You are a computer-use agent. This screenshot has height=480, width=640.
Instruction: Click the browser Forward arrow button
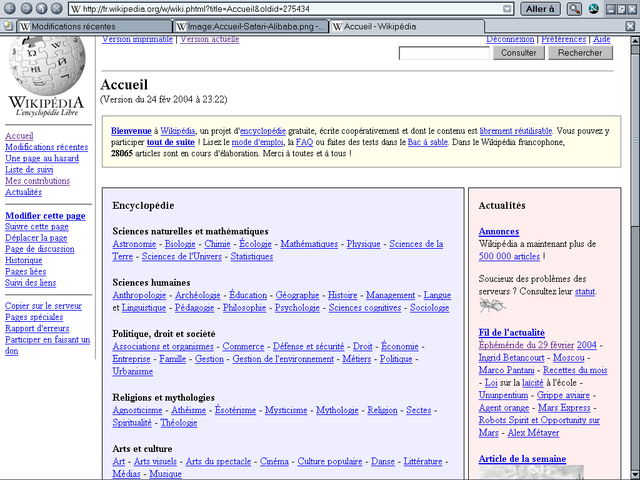[x=26, y=8]
